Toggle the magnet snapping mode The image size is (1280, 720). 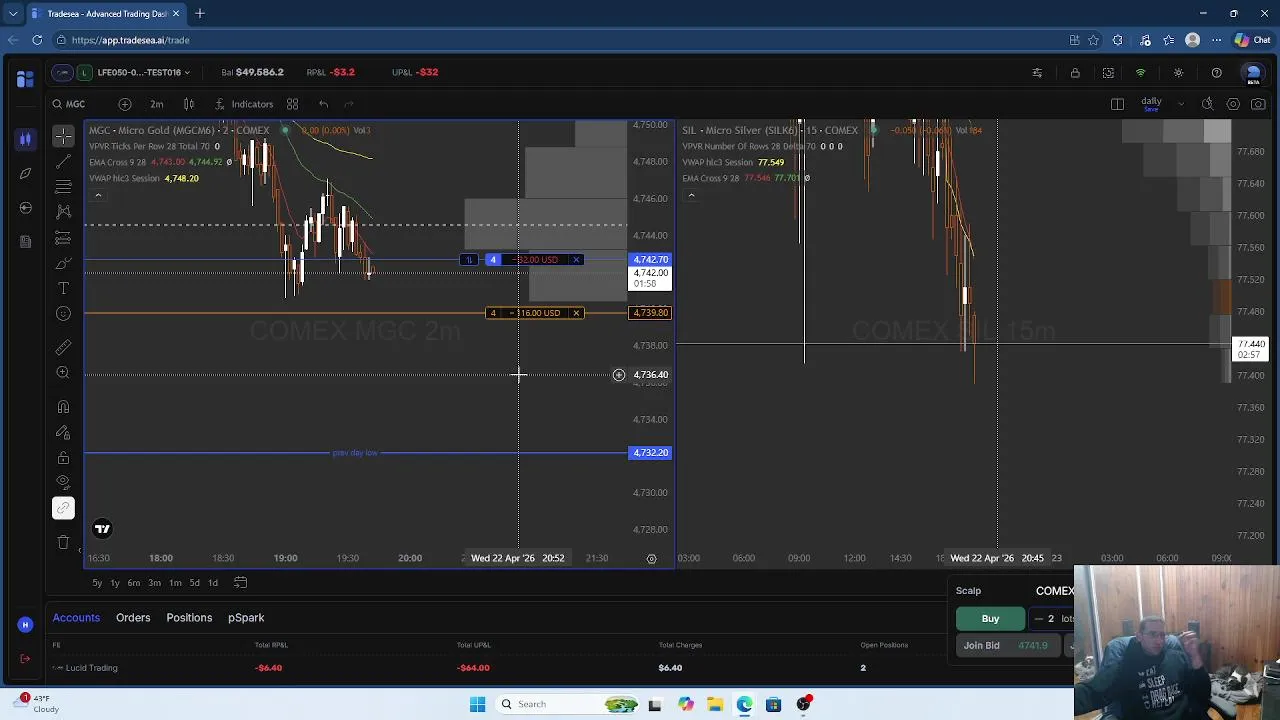(63, 407)
